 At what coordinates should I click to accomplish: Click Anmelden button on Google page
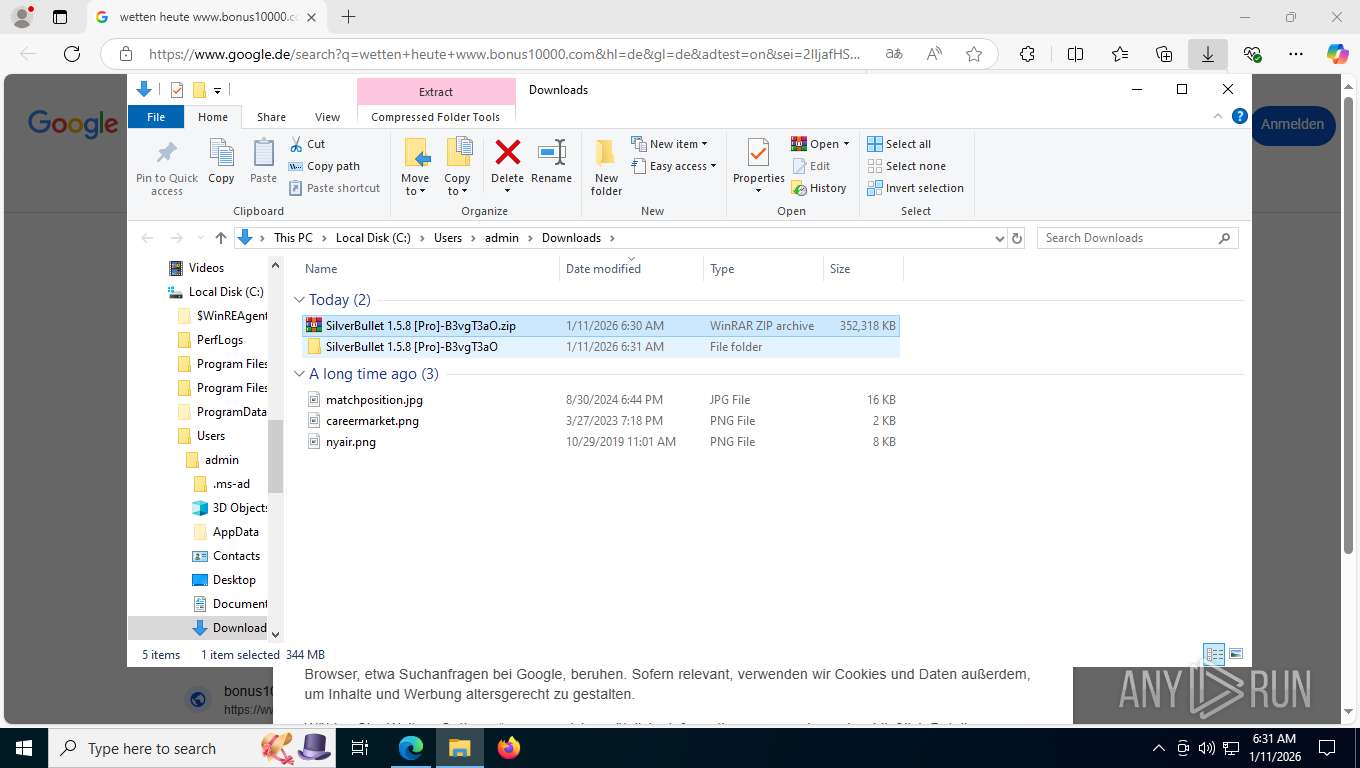(1292, 125)
